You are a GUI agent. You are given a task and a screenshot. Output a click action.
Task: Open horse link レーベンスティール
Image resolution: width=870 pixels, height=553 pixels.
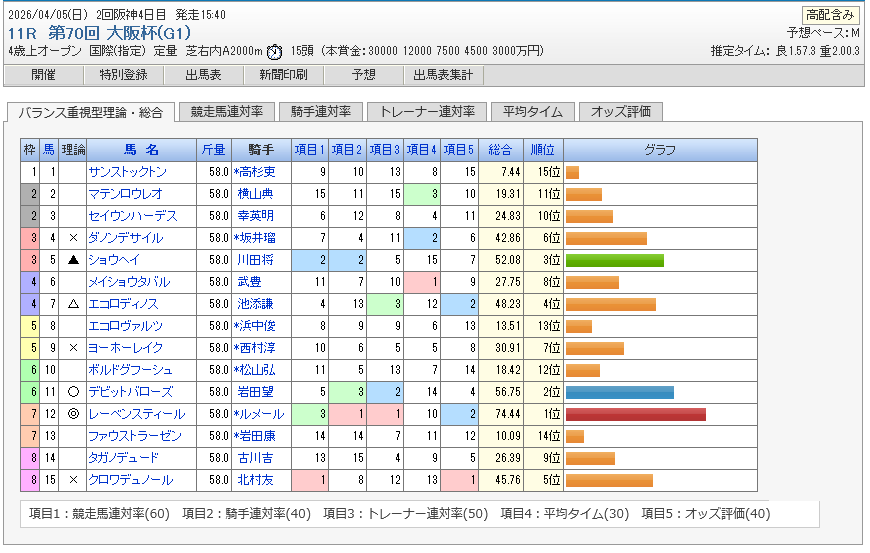point(136,414)
